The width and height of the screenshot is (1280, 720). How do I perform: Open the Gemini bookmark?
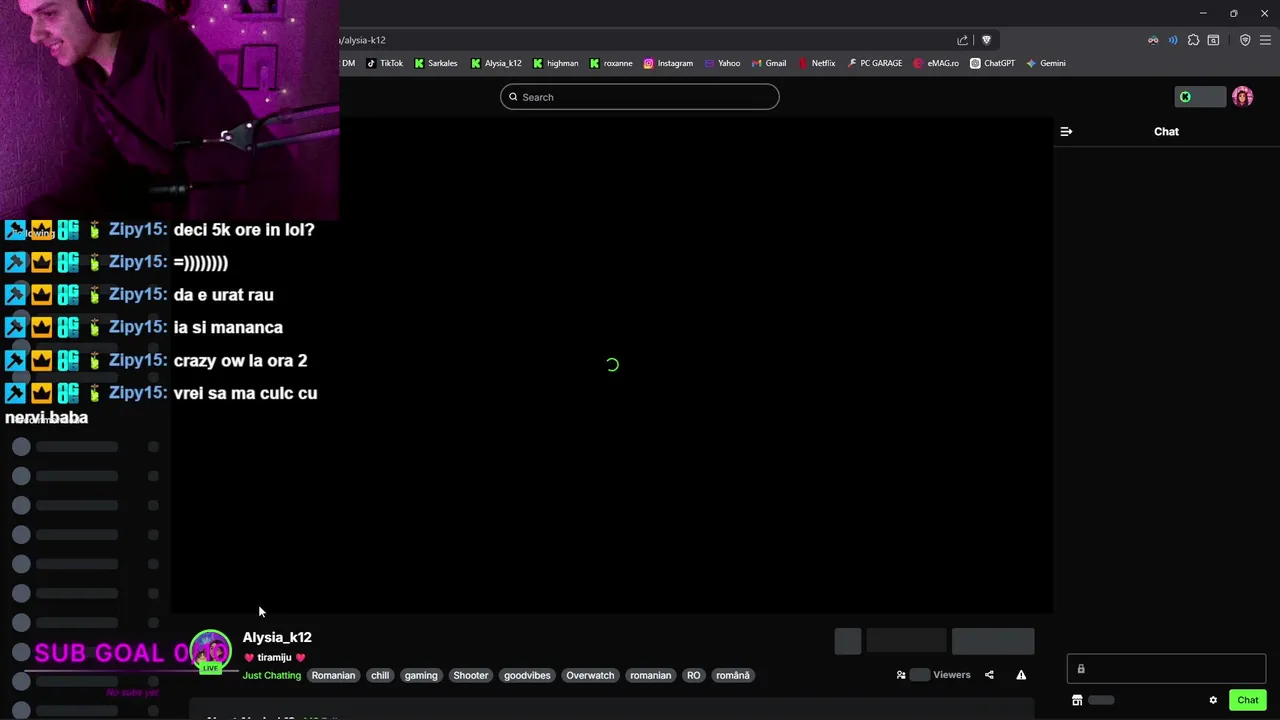pos(1045,63)
